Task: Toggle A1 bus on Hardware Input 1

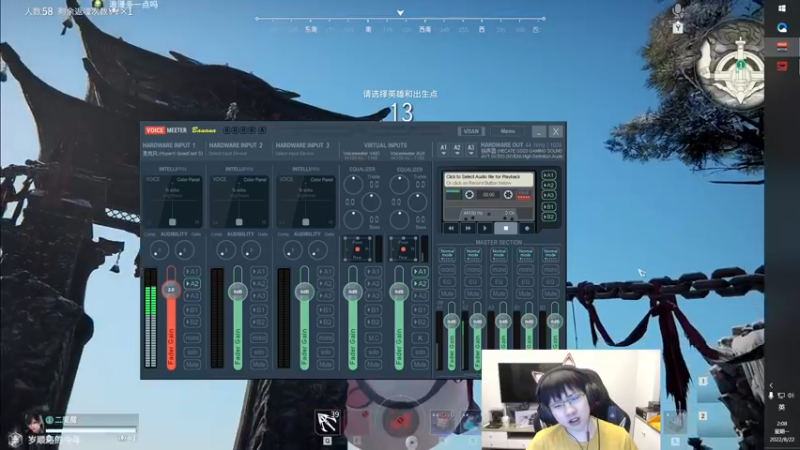Action: tap(192, 271)
